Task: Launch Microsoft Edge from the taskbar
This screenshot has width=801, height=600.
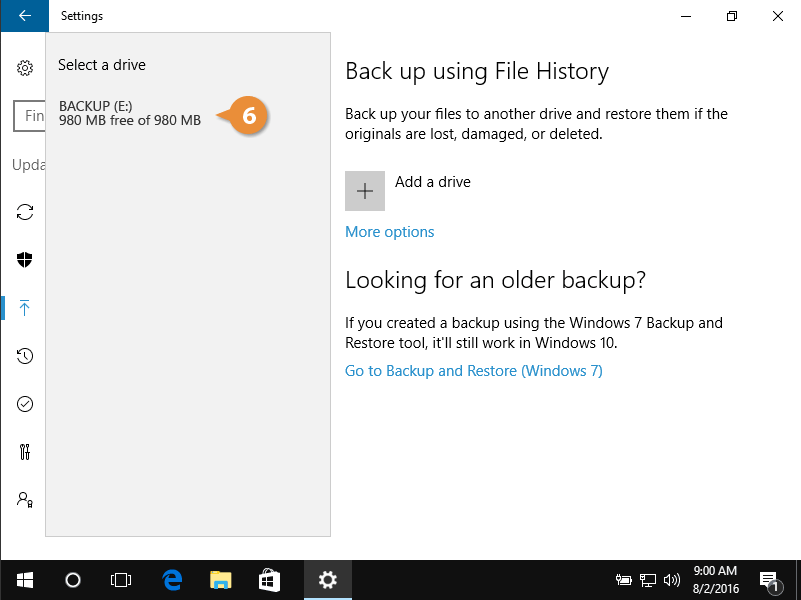Action: coord(172,580)
